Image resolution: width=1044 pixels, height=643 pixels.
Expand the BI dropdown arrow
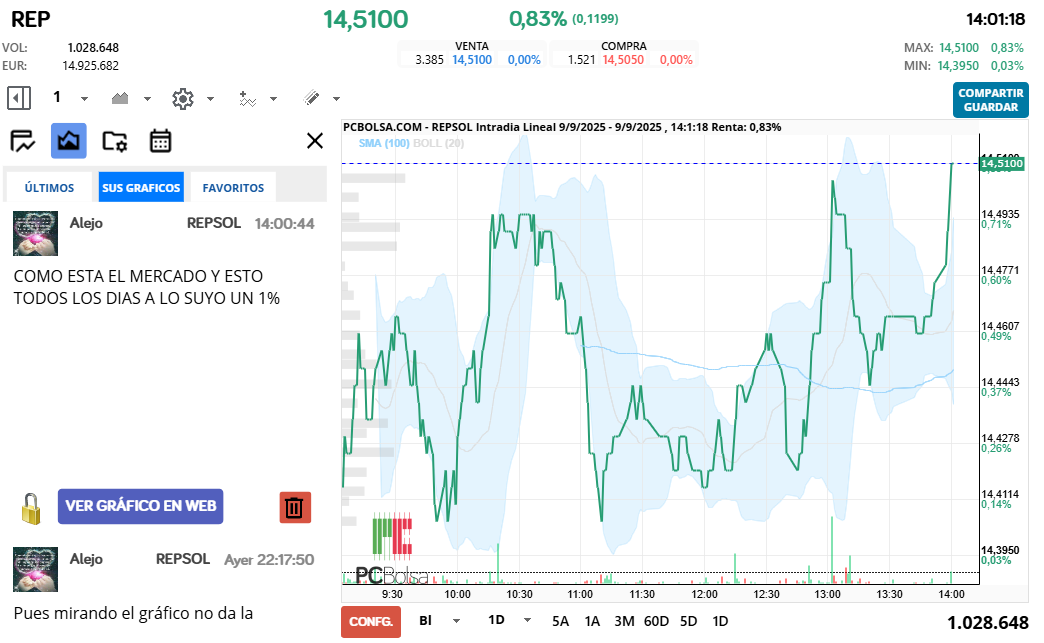[456, 621]
